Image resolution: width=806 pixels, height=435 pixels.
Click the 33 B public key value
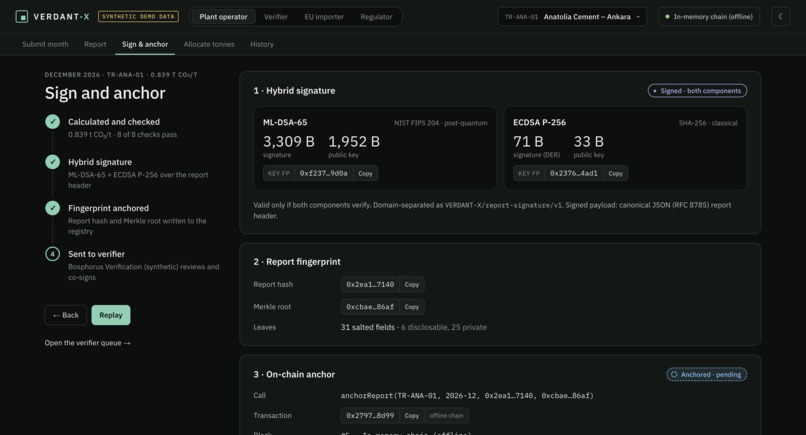click(589, 141)
